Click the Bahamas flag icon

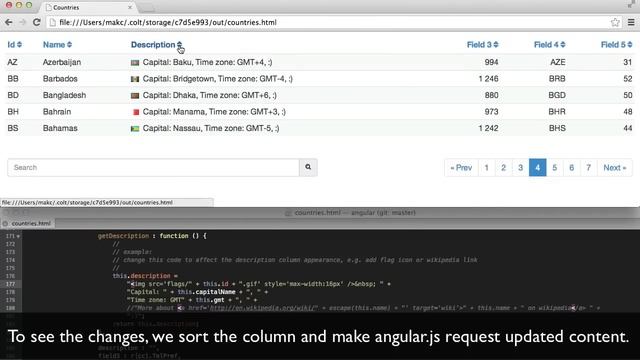click(x=135, y=129)
